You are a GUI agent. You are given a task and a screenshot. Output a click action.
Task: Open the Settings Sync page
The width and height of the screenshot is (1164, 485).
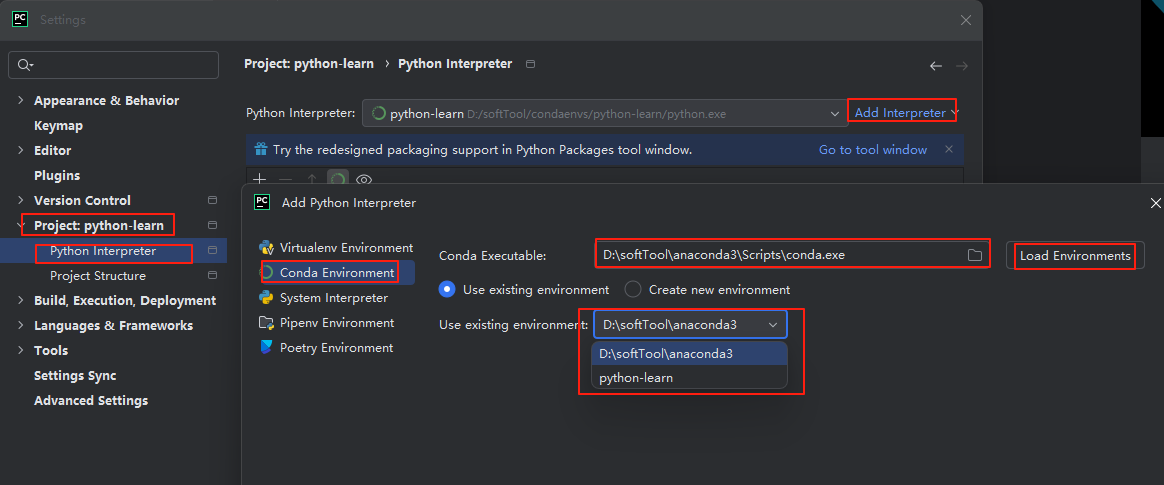tap(75, 376)
